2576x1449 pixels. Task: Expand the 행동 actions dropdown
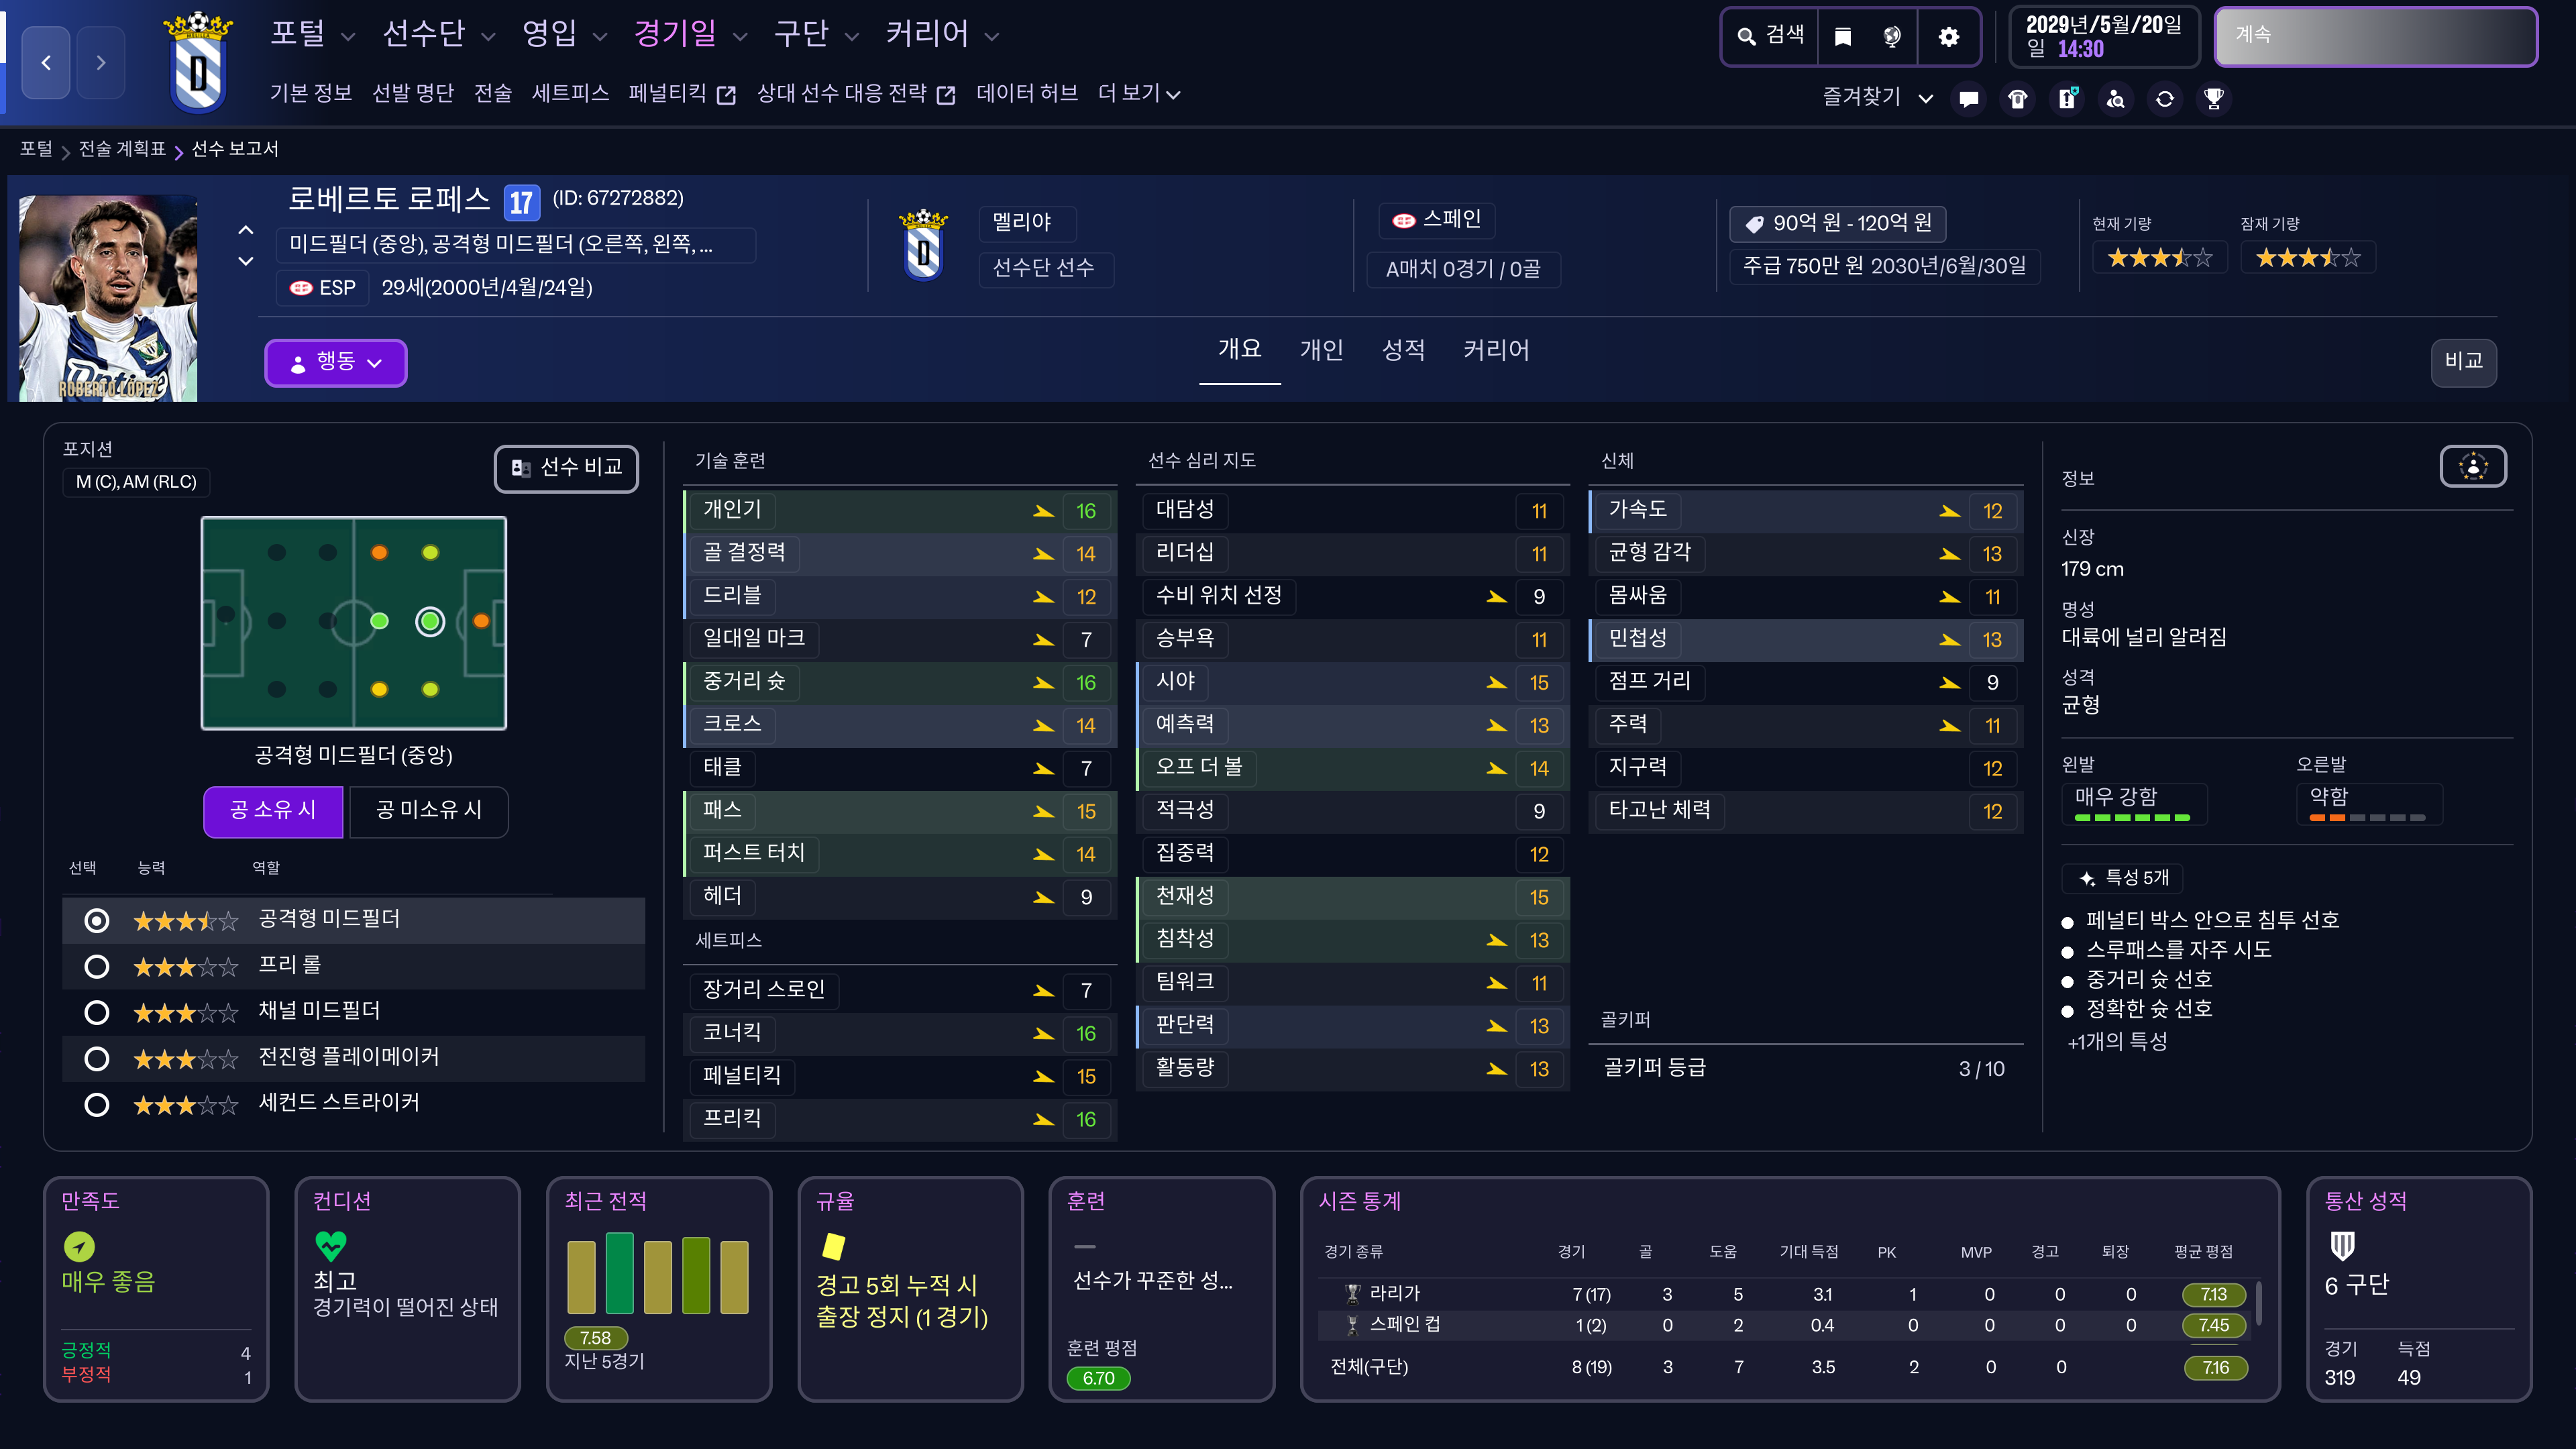tap(335, 362)
